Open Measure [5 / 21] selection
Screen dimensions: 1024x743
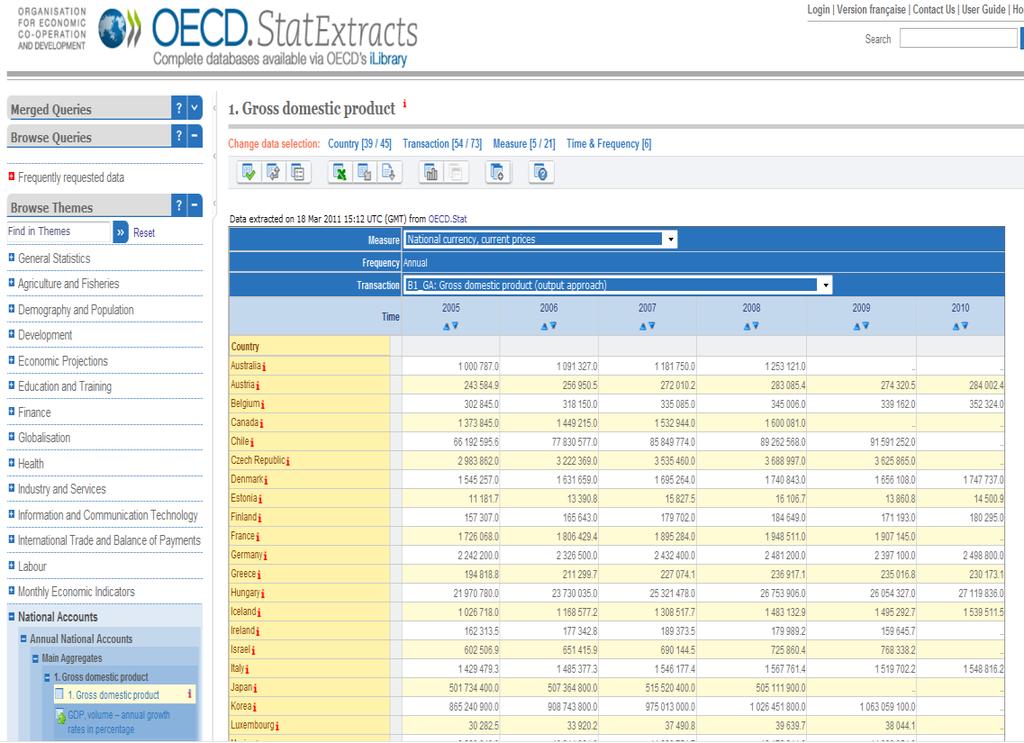[x=524, y=144]
